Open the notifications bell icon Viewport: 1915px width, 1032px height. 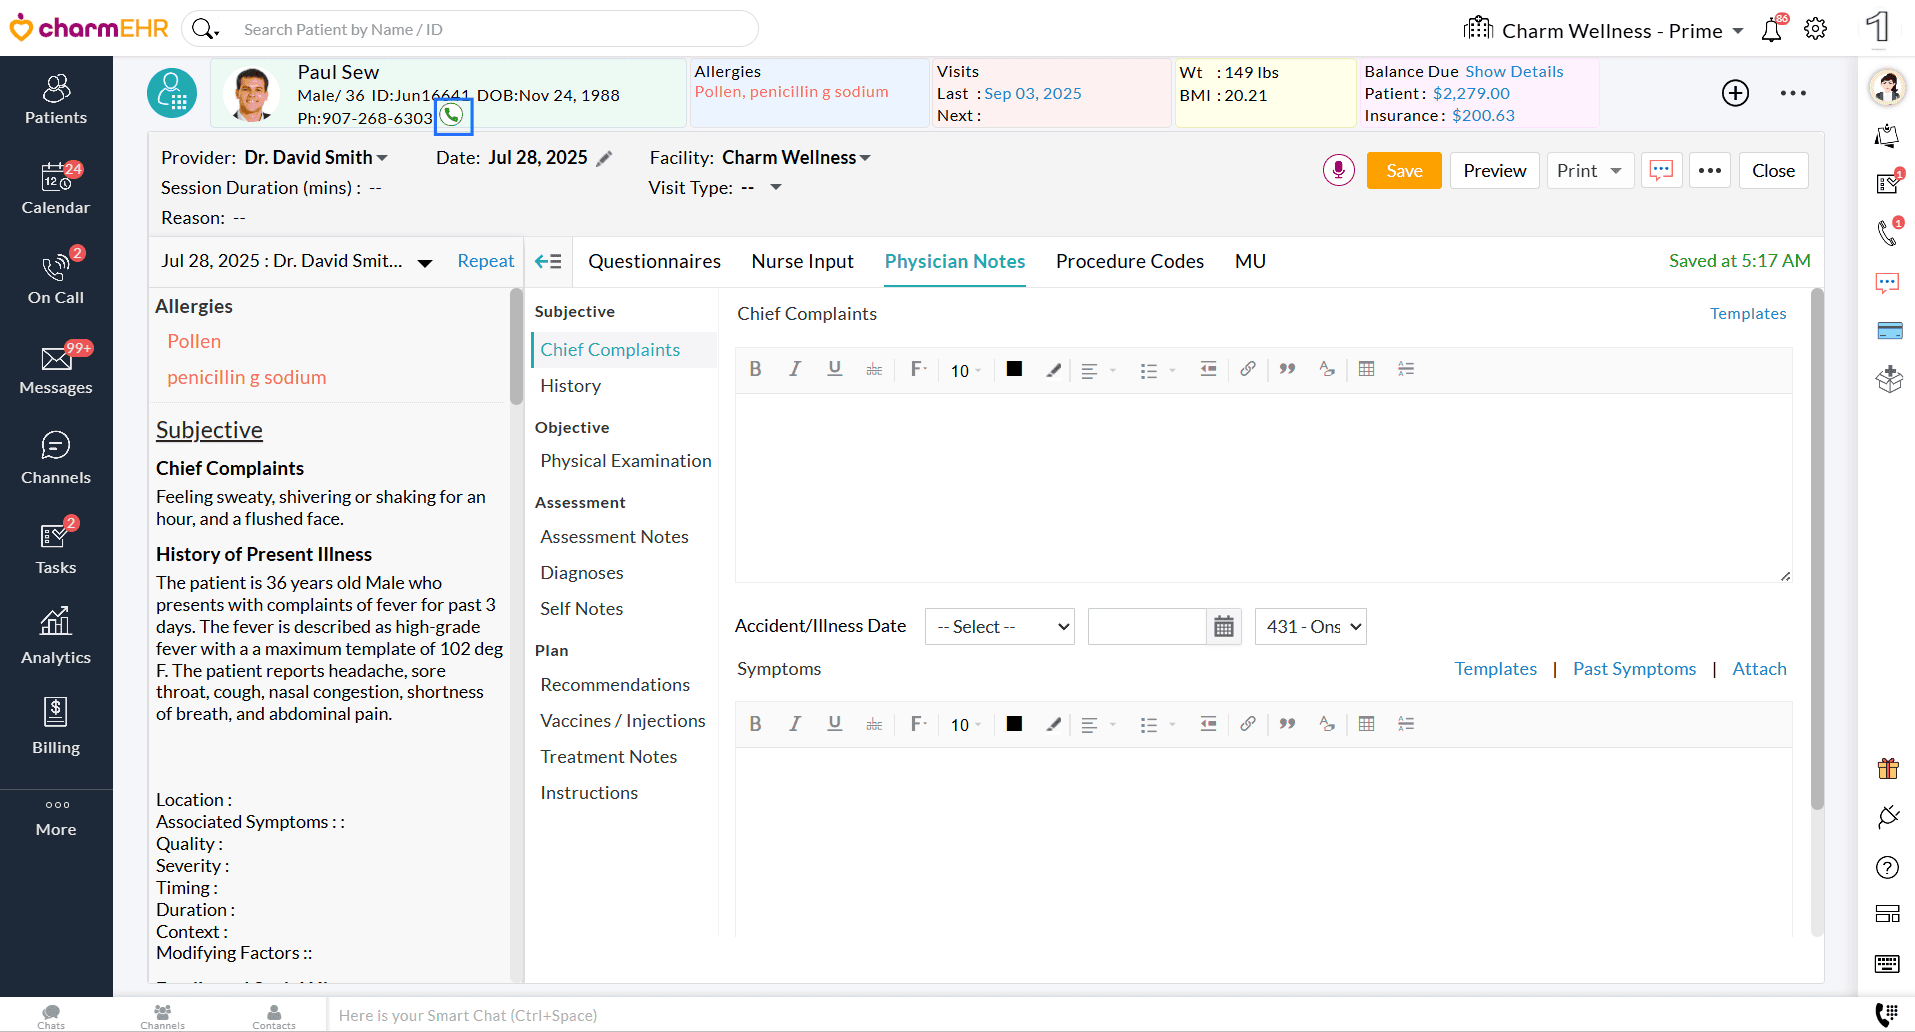pyautogui.click(x=1771, y=30)
